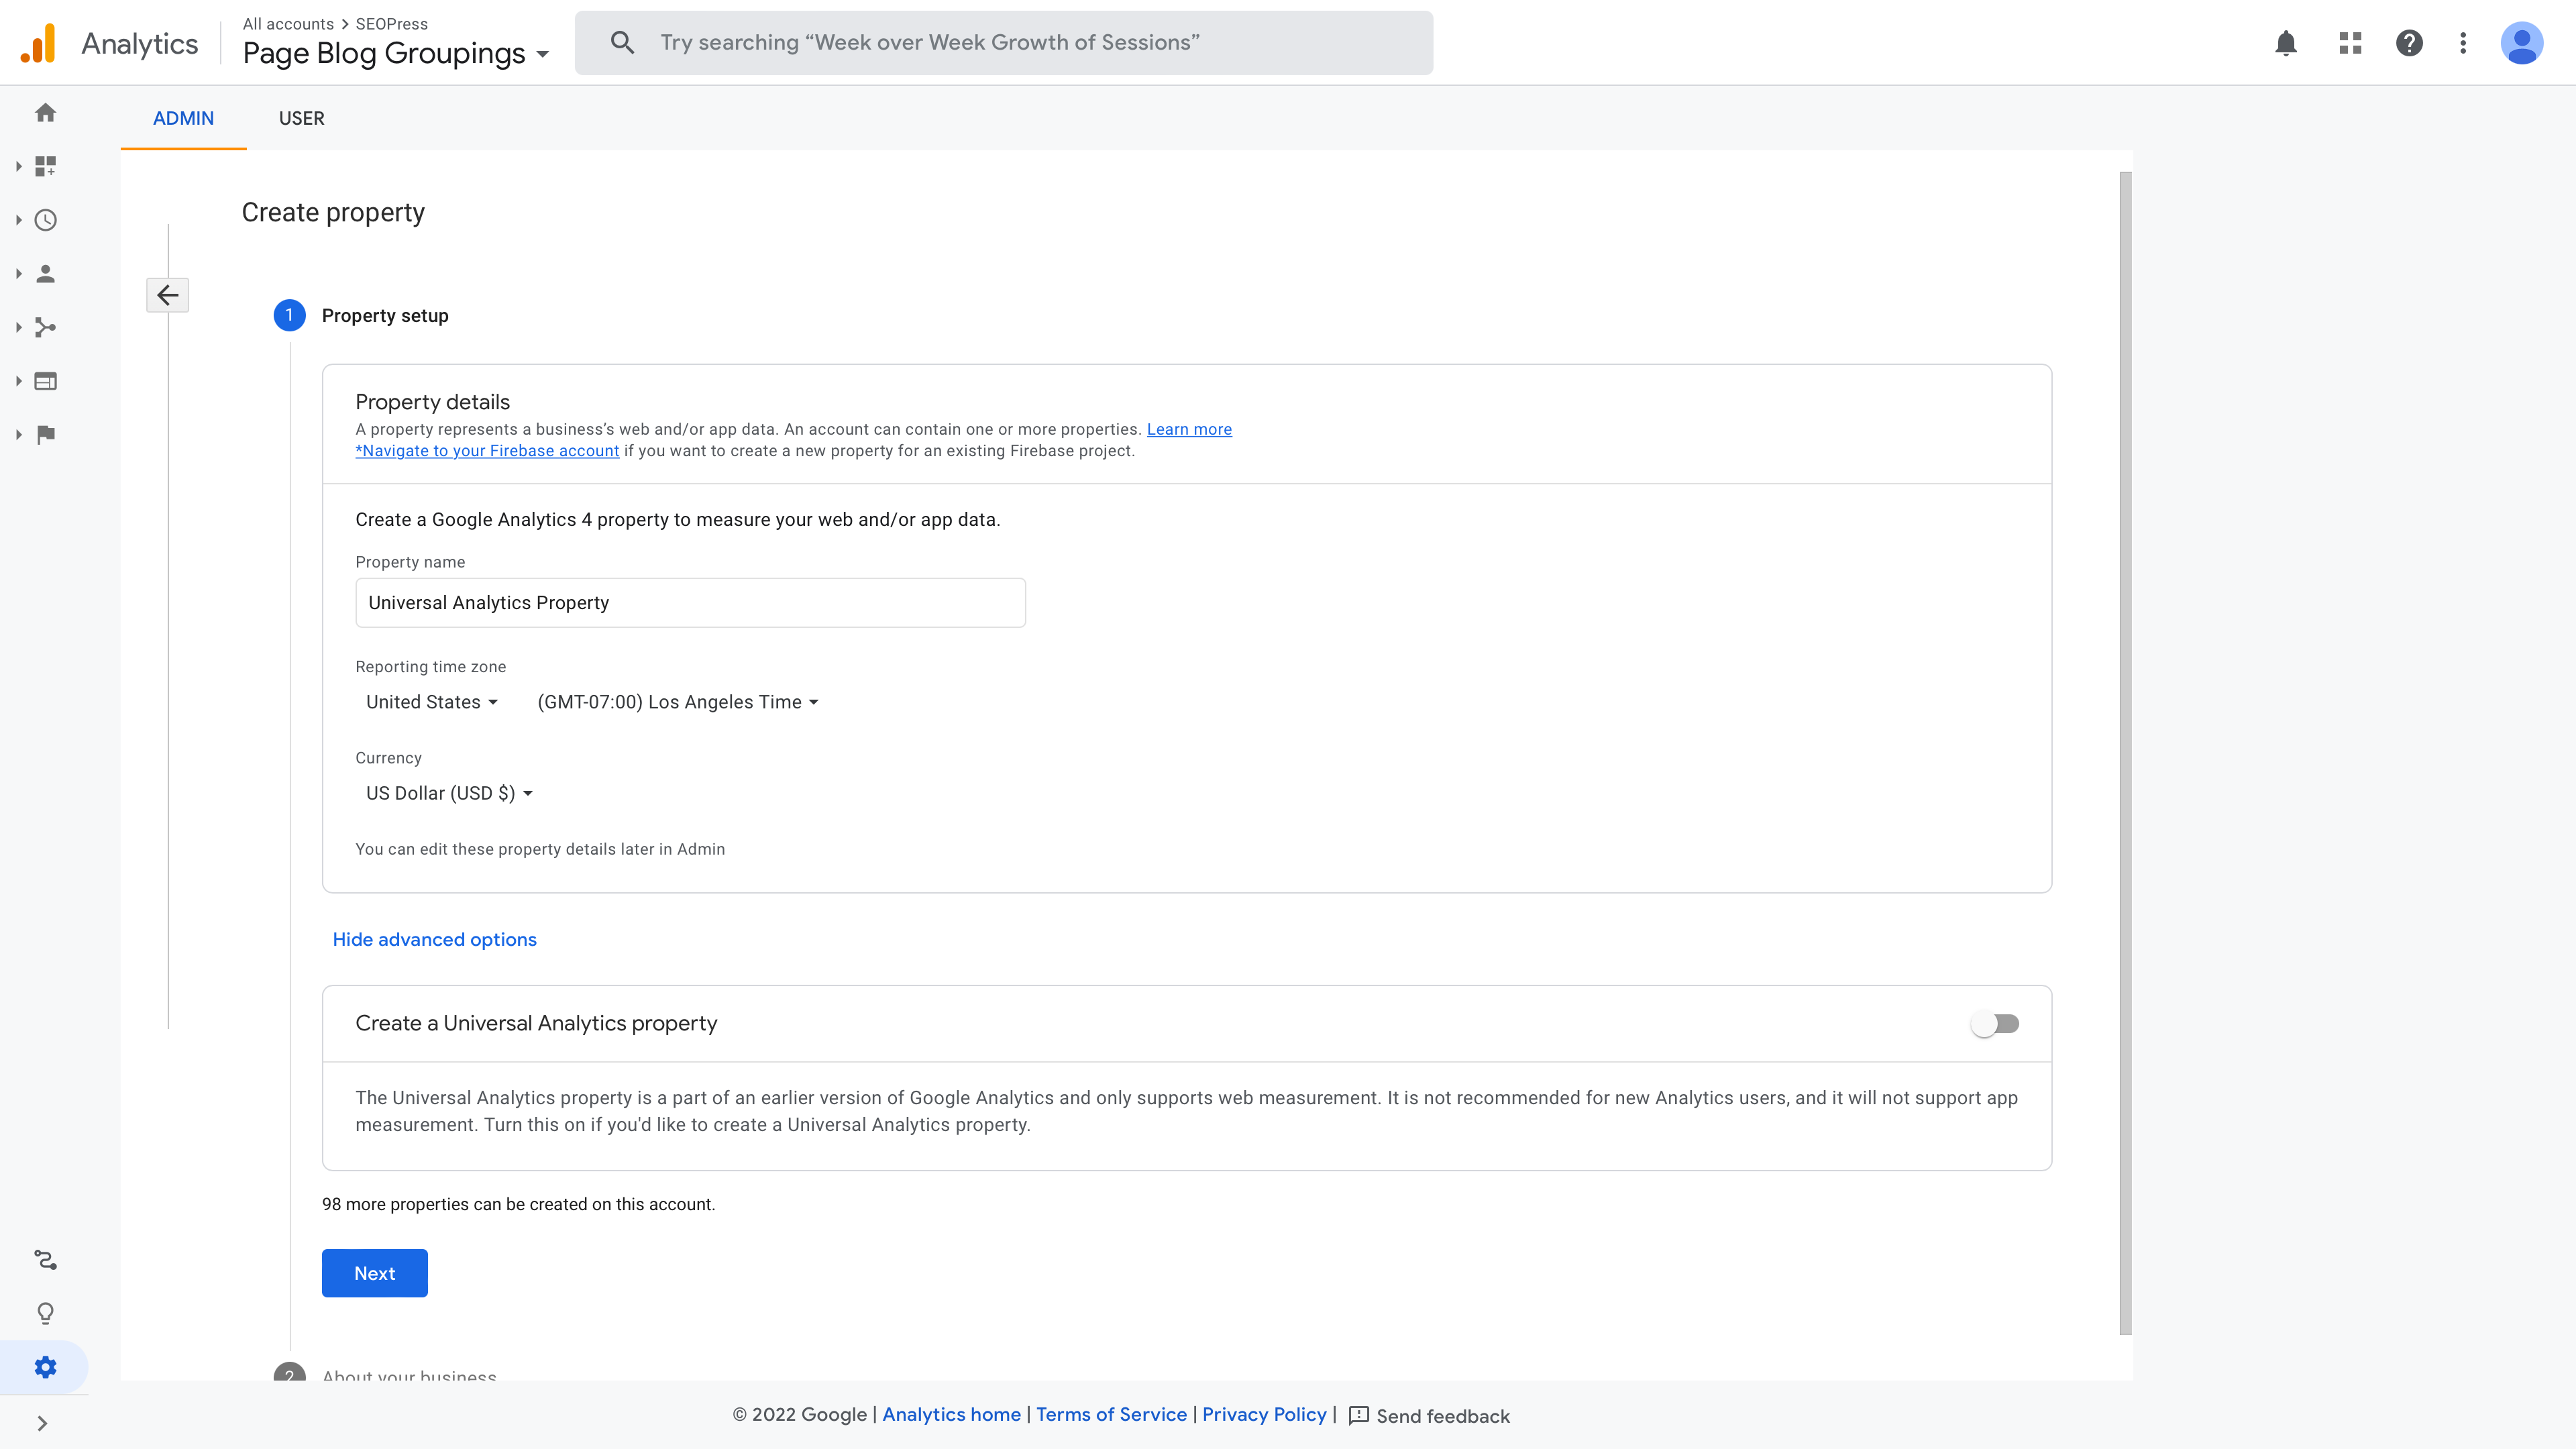Expand sidebar with bottom chevron arrow
This screenshot has width=2576, height=1449.
[42, 1423]
